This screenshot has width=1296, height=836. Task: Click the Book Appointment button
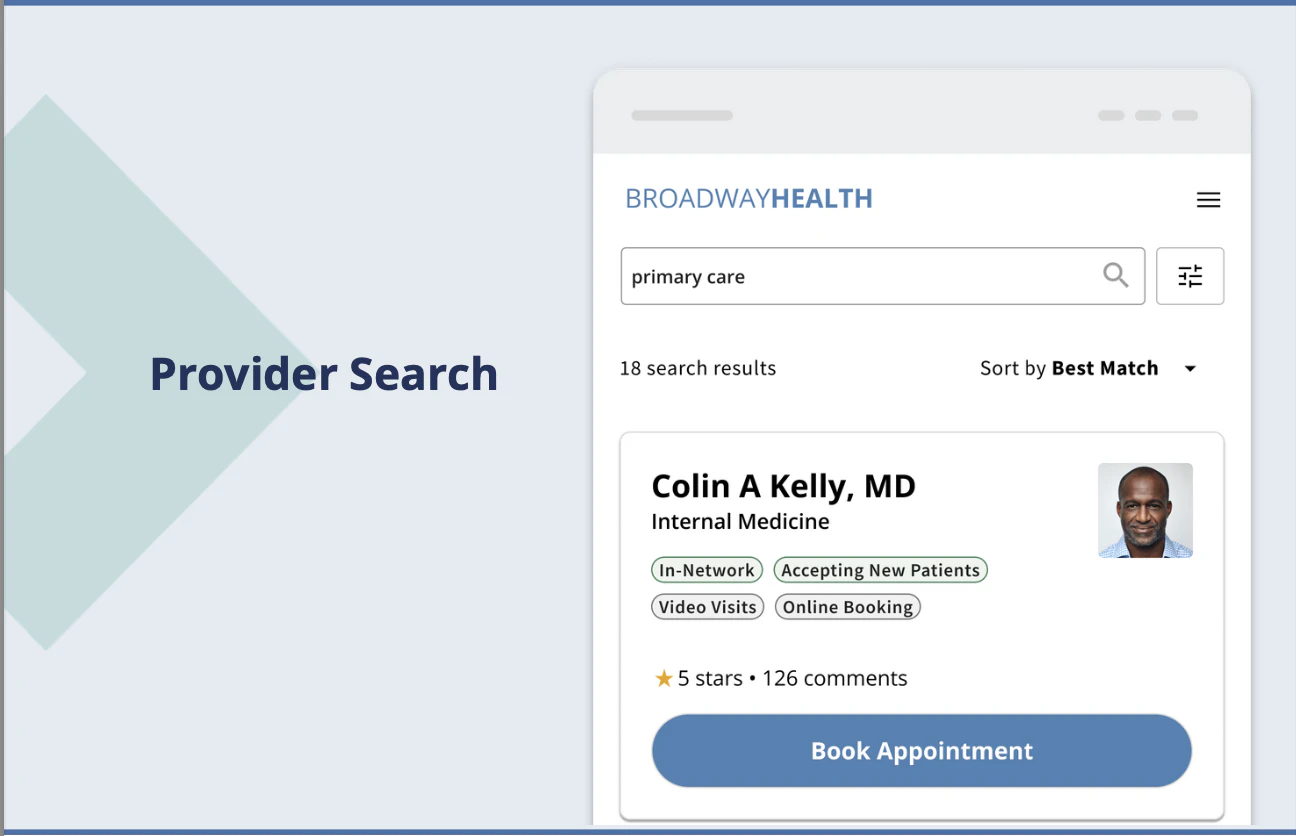[x=921, y=751]
